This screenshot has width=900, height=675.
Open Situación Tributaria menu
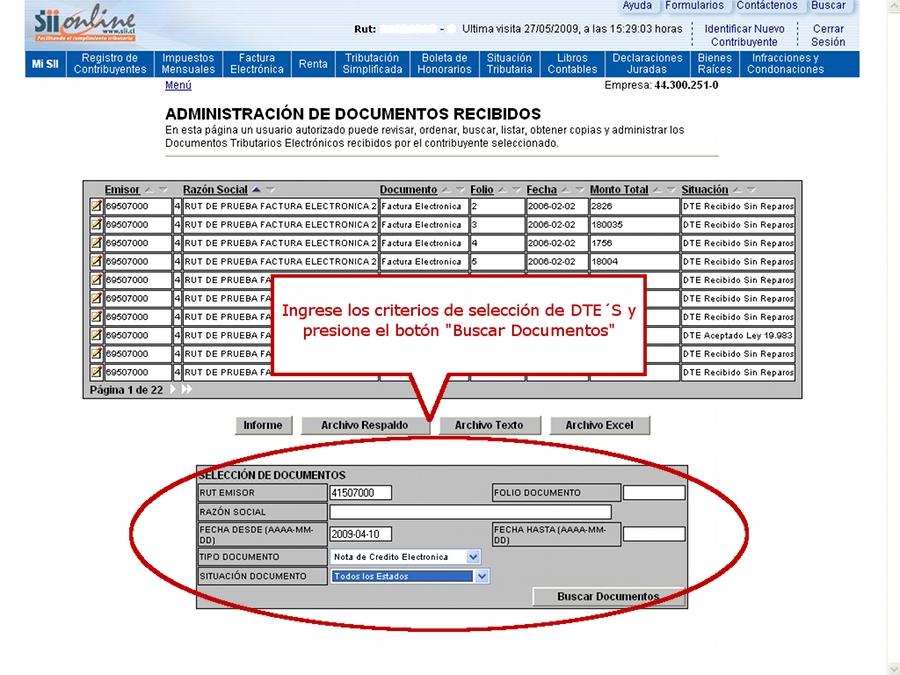click(x=509, y=64)
